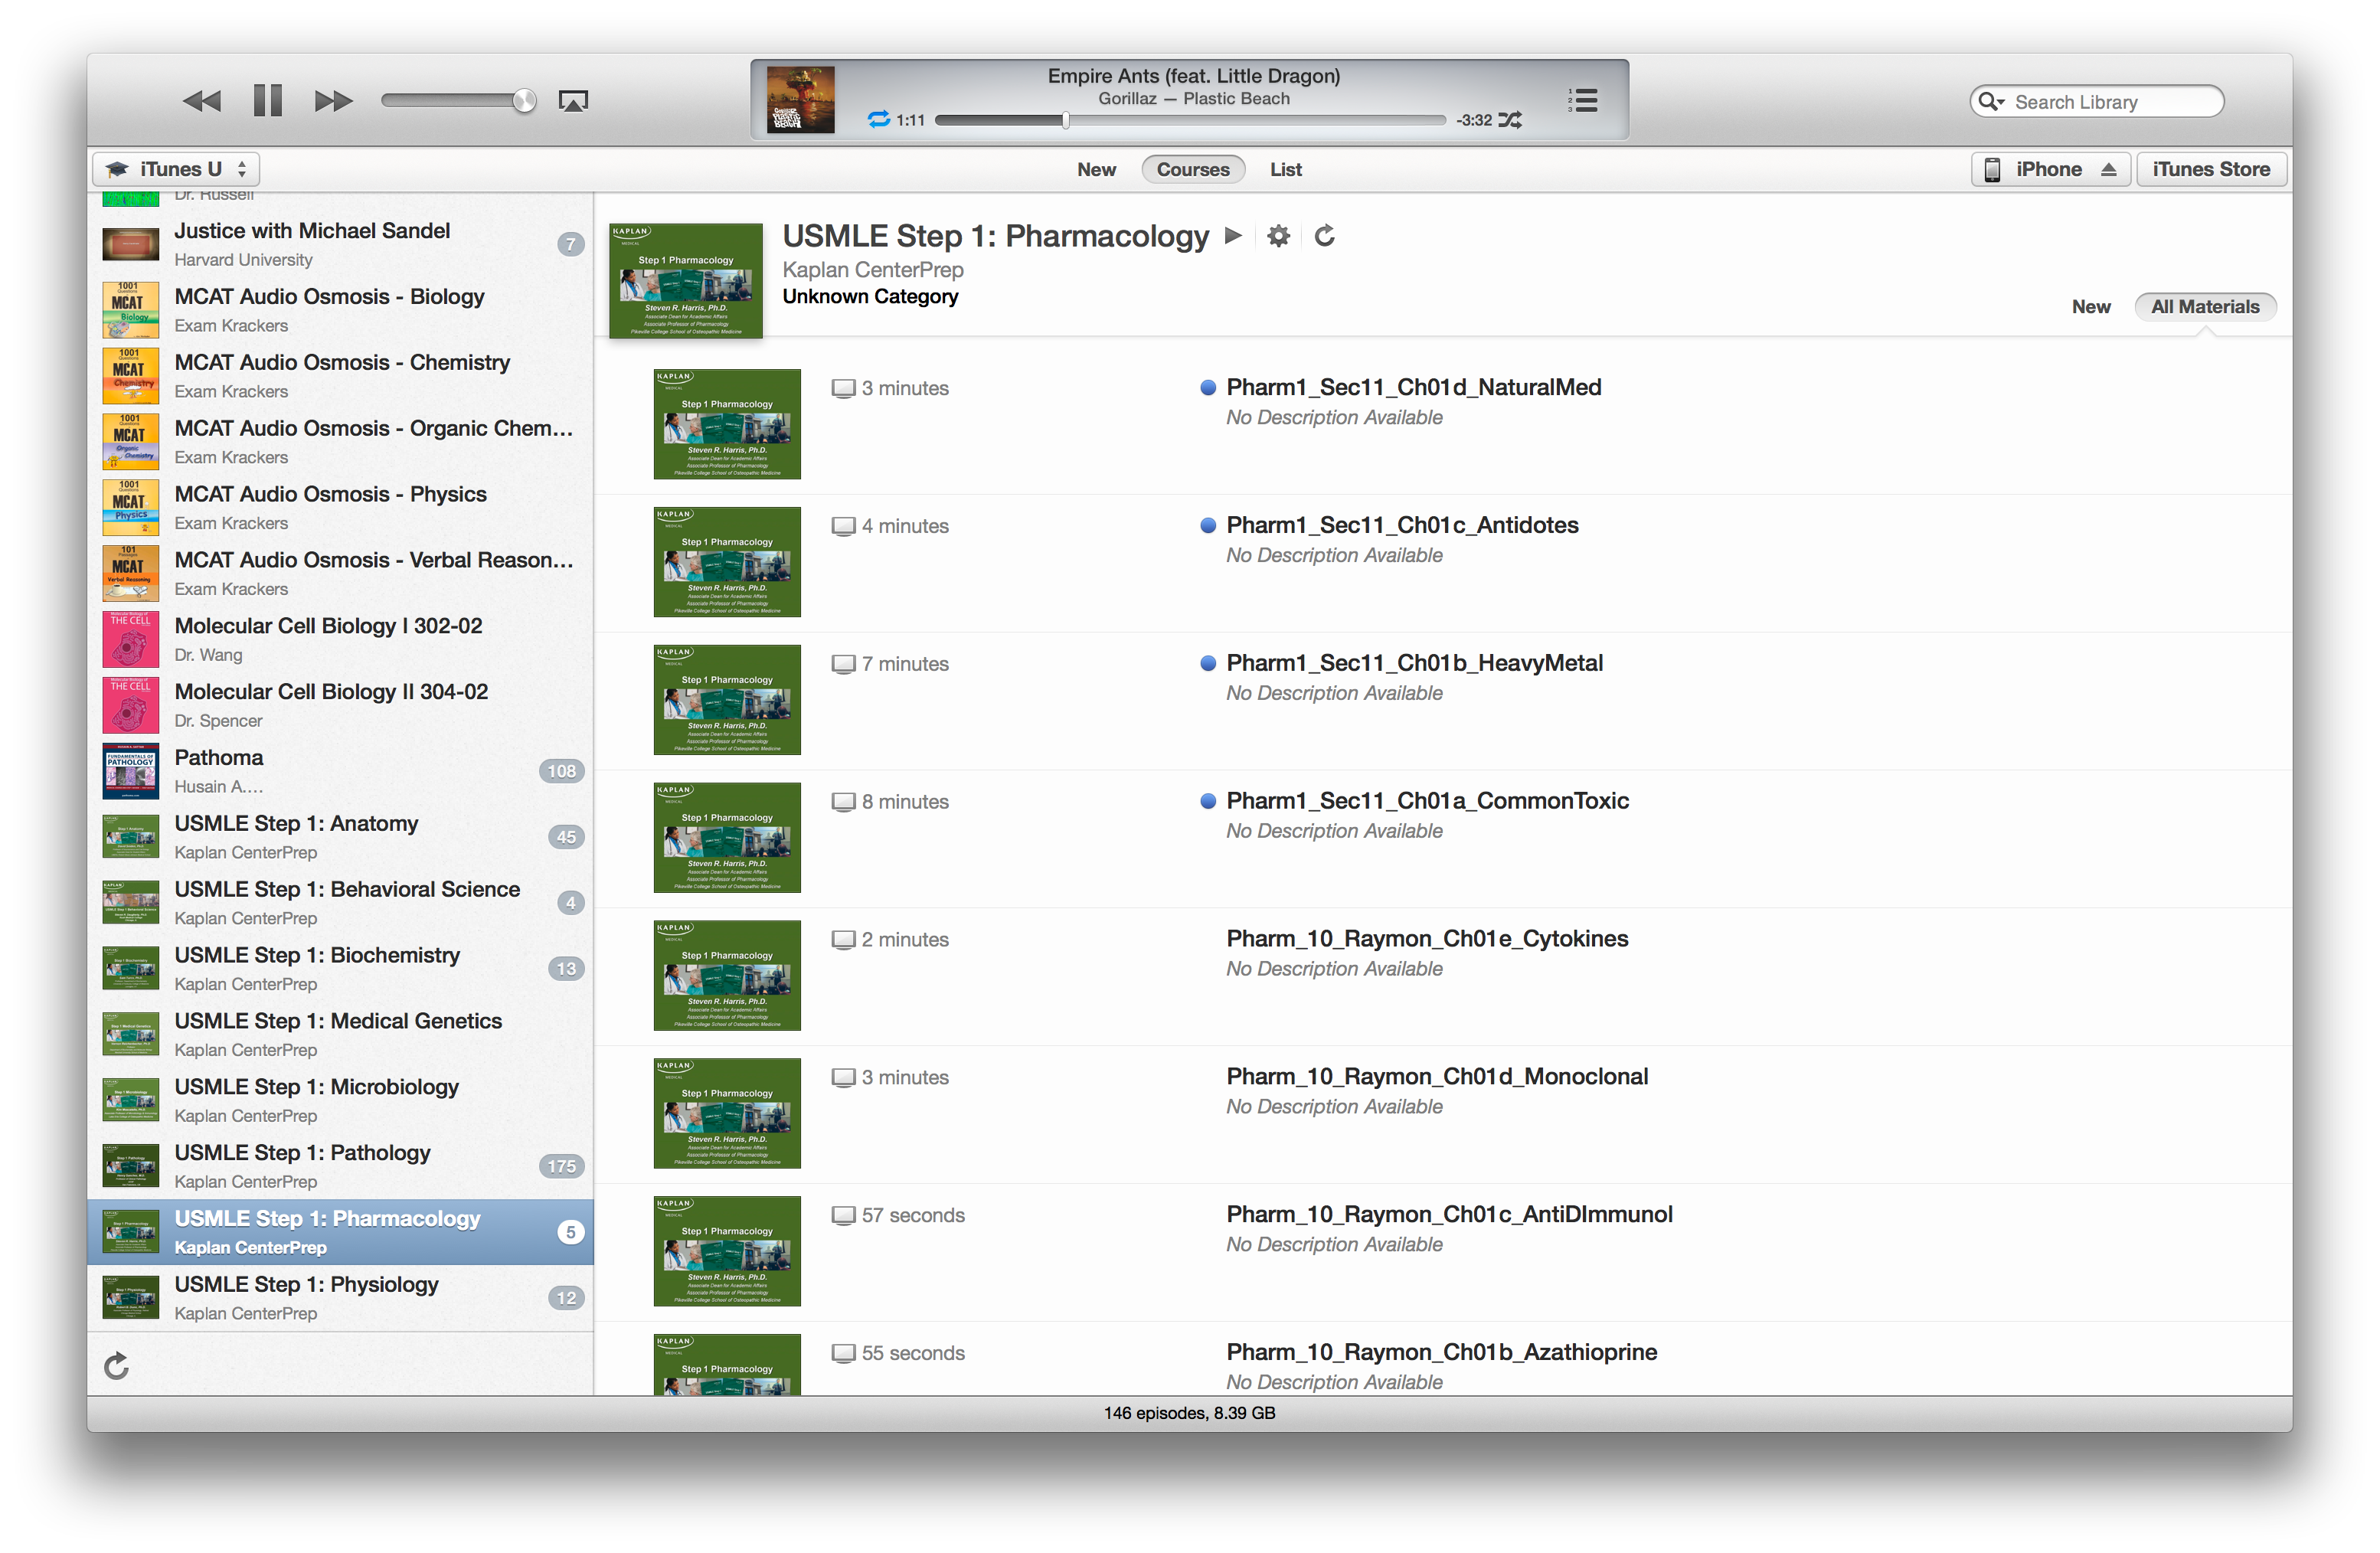
Task: Skip to next track
Action: pyautogui.click(x=333, y=101)
